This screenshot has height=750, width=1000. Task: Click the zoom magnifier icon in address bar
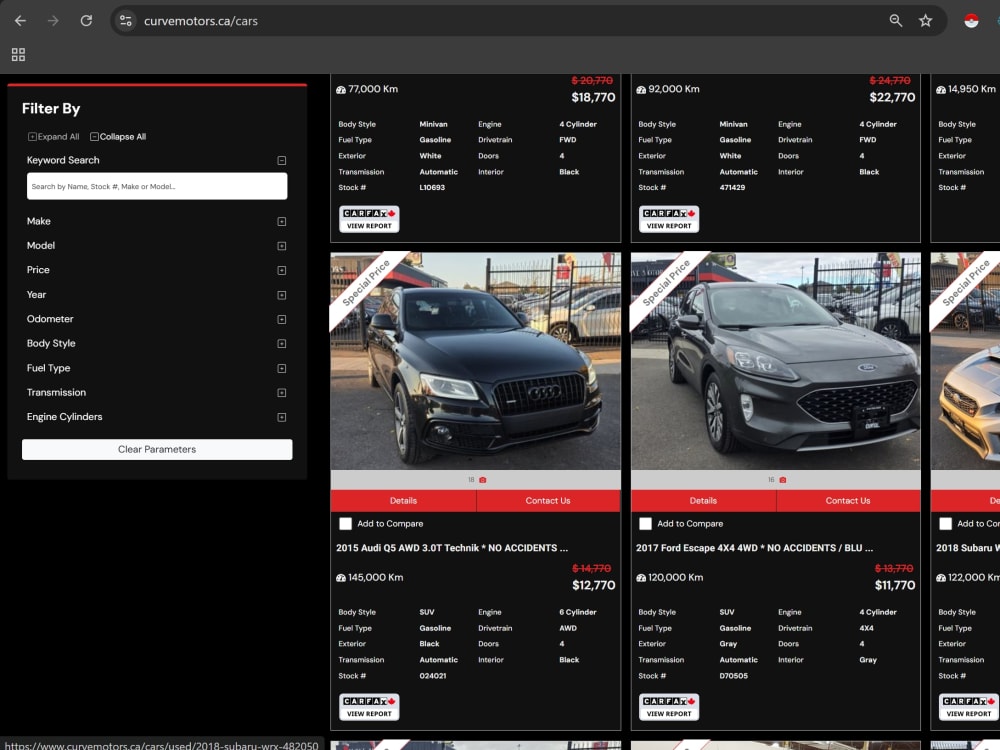pyautogui.click(x=895, y=21)
